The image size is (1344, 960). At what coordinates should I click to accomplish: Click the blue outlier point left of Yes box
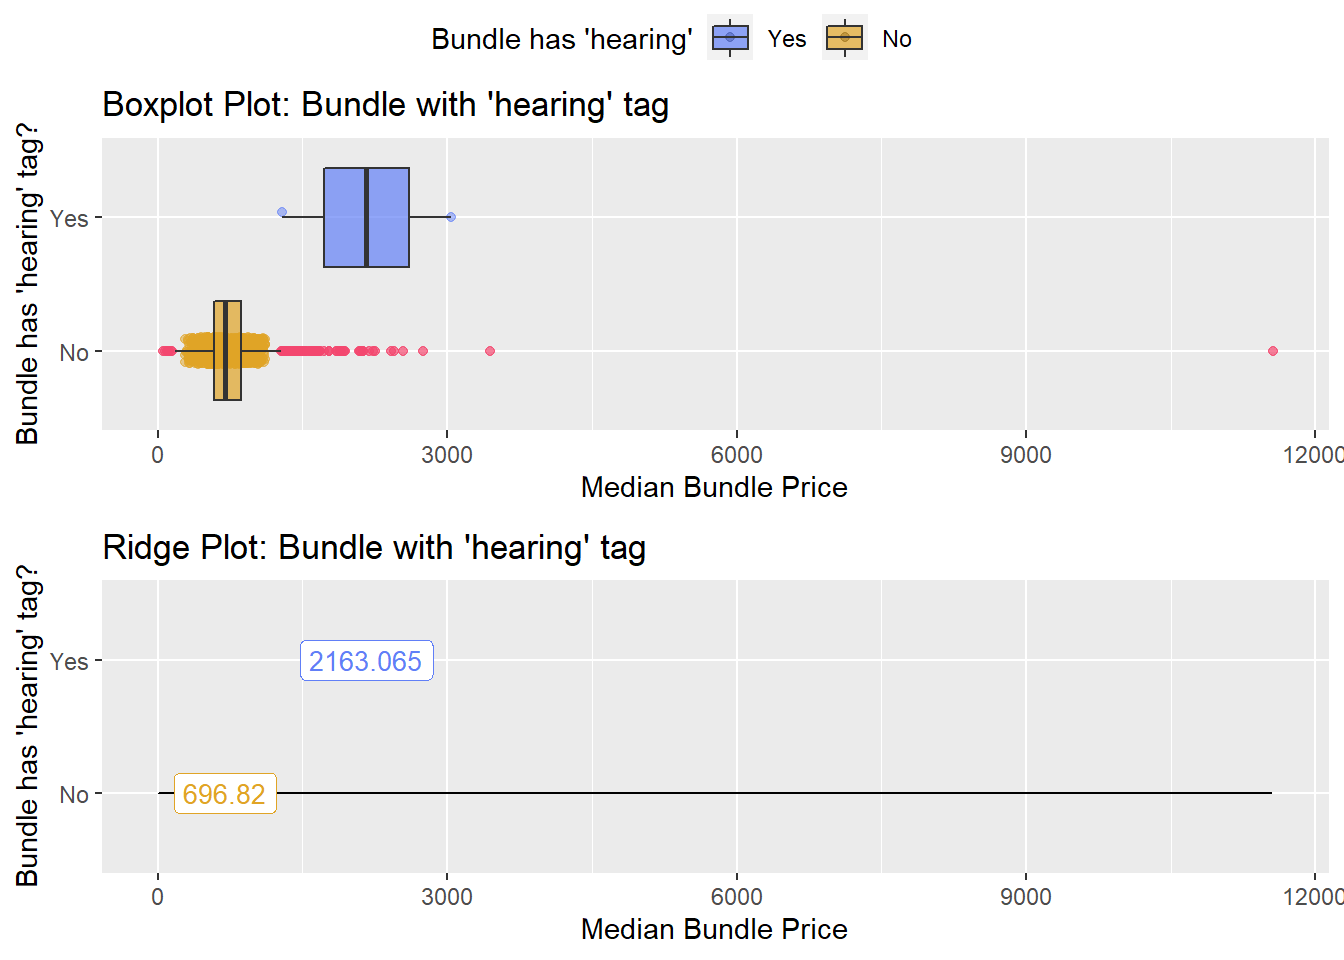pos(282,212)
